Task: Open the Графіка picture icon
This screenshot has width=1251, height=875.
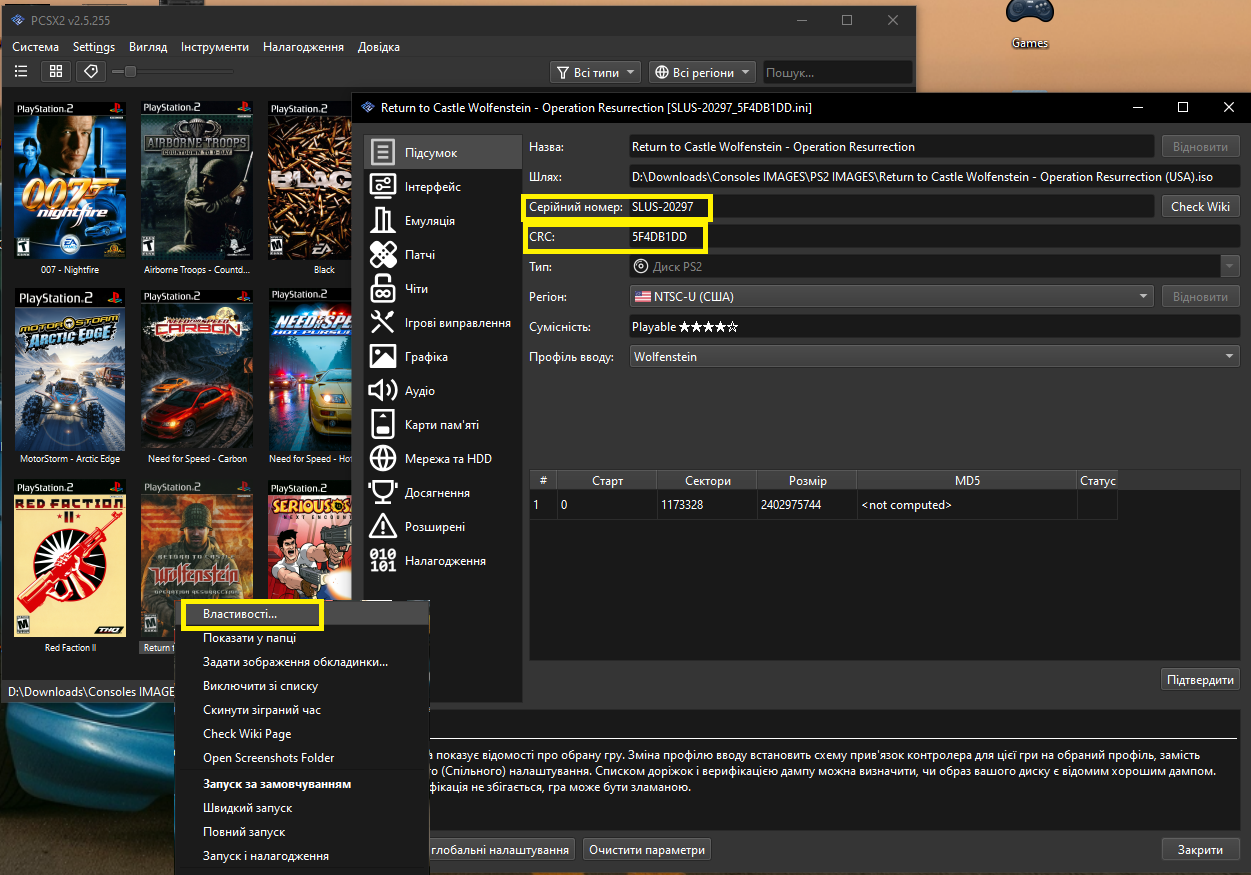Action: click(x=383, y=357)
